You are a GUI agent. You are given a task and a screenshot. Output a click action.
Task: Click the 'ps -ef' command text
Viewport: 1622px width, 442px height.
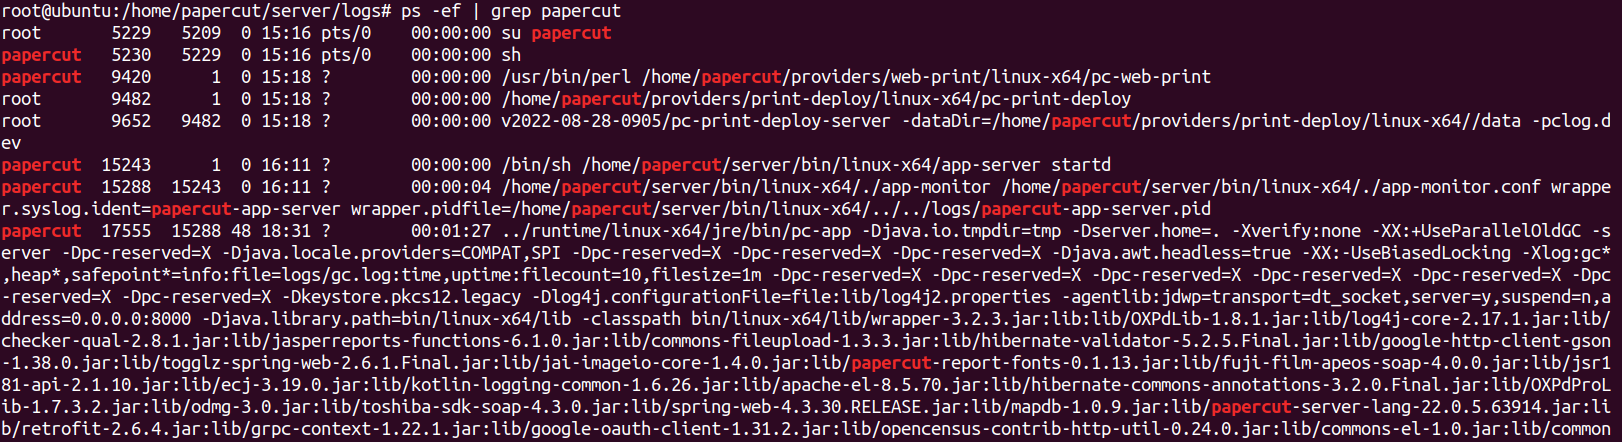tap(431, 11)
